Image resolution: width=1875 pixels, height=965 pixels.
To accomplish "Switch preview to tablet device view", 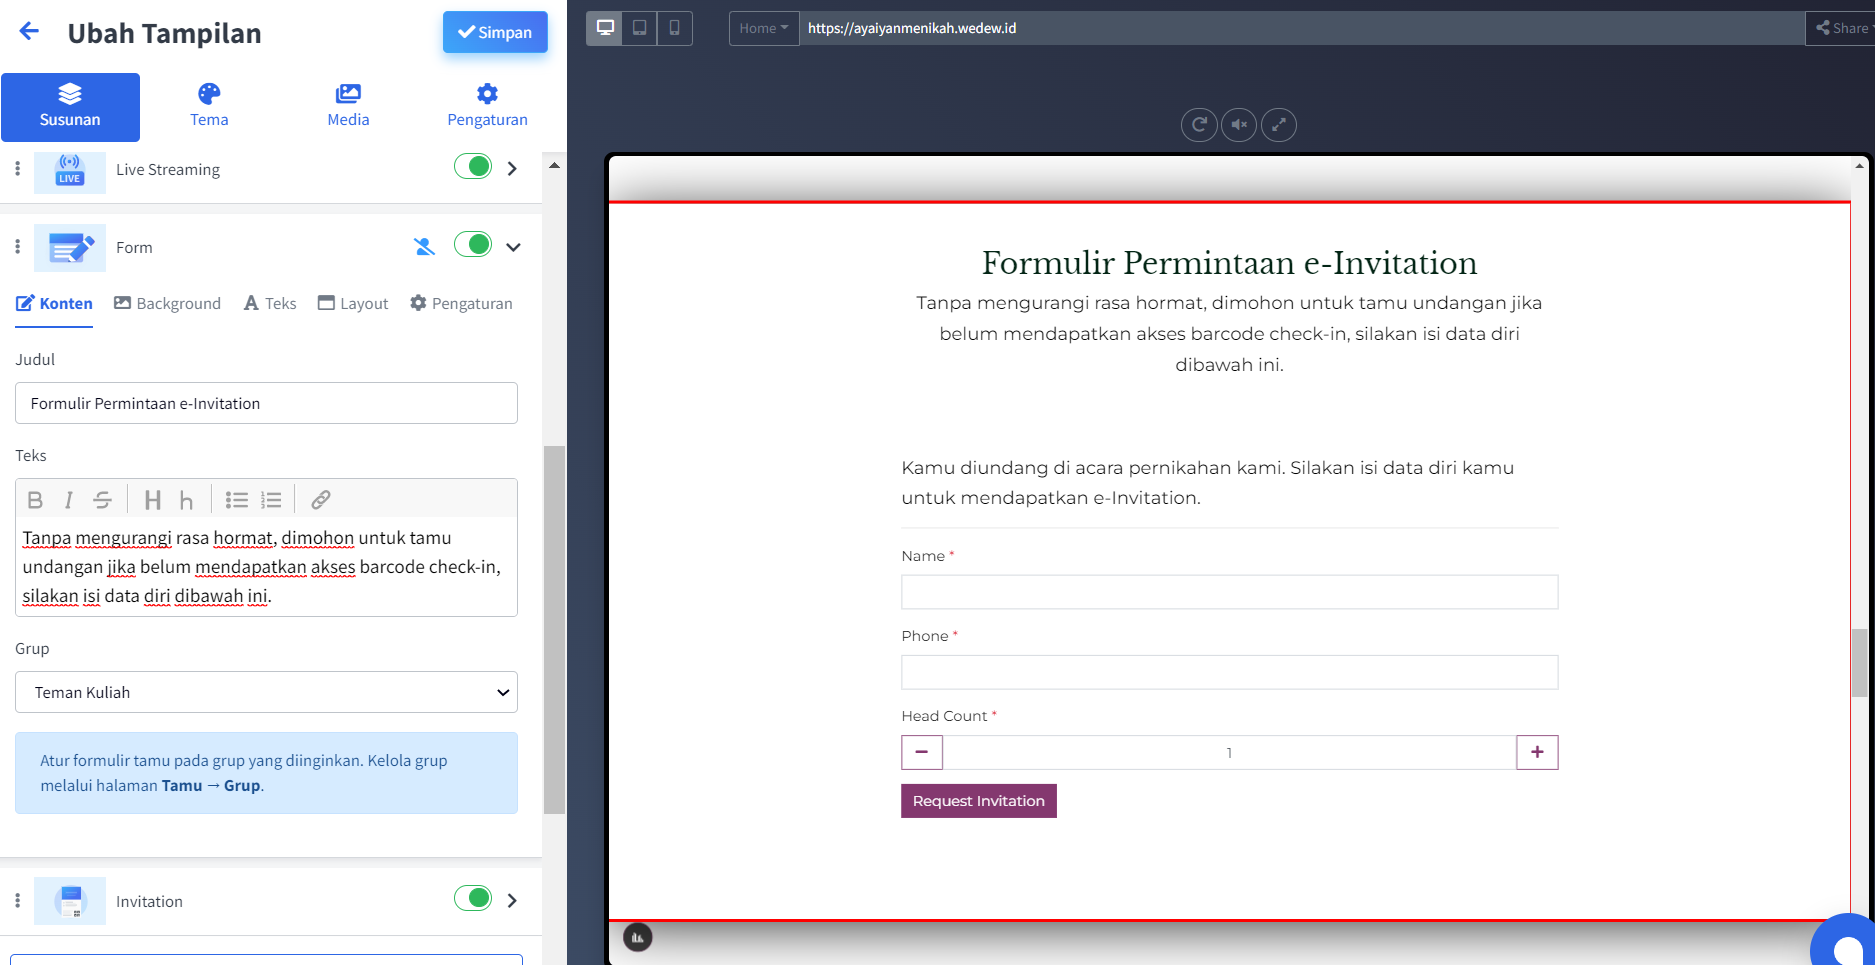I will (x=639, y=28).
